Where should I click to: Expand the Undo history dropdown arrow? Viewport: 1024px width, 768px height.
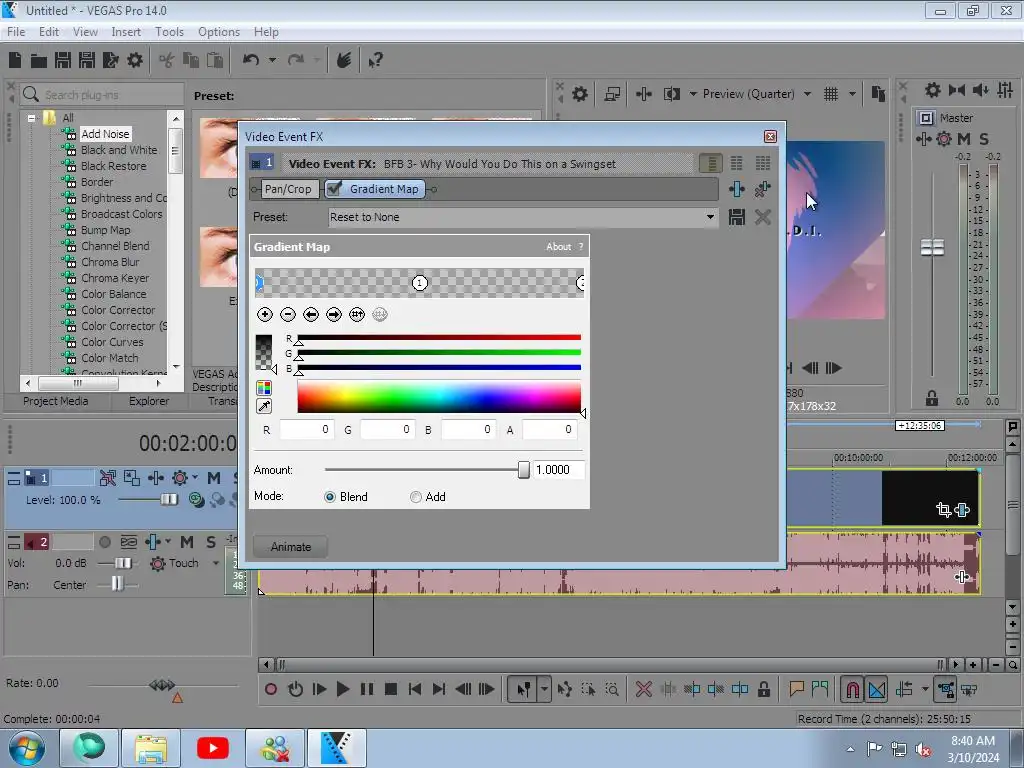coord(272,60)
